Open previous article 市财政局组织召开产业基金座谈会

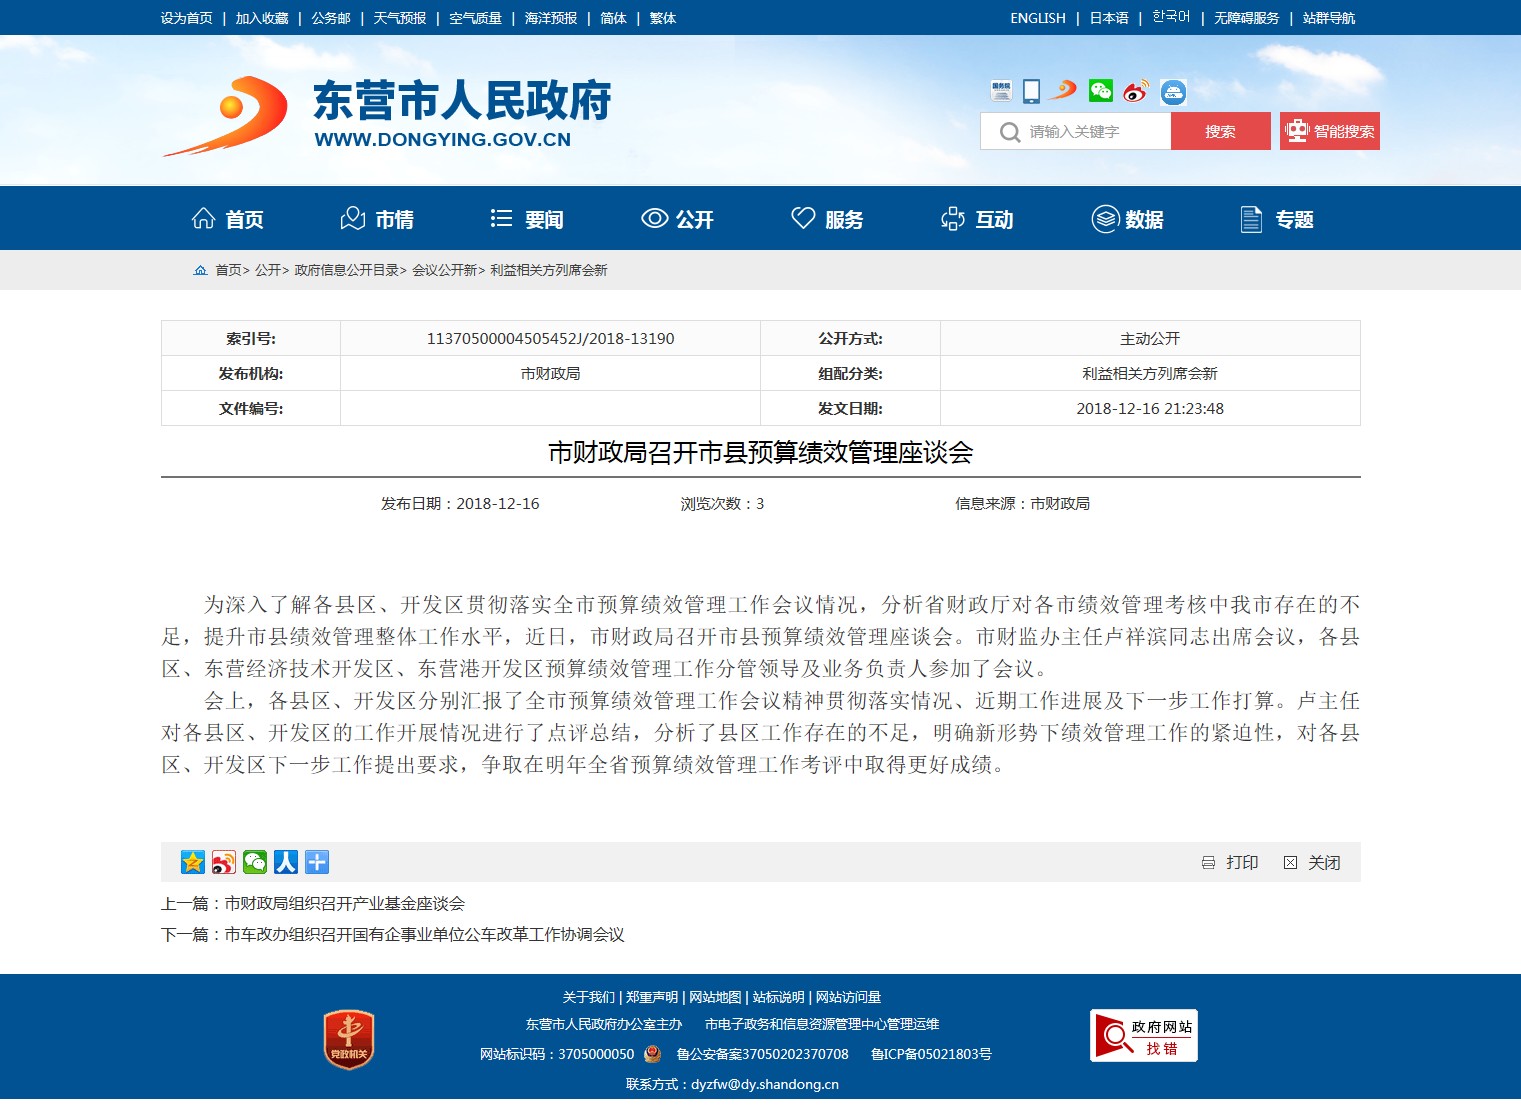coord(344,903)
